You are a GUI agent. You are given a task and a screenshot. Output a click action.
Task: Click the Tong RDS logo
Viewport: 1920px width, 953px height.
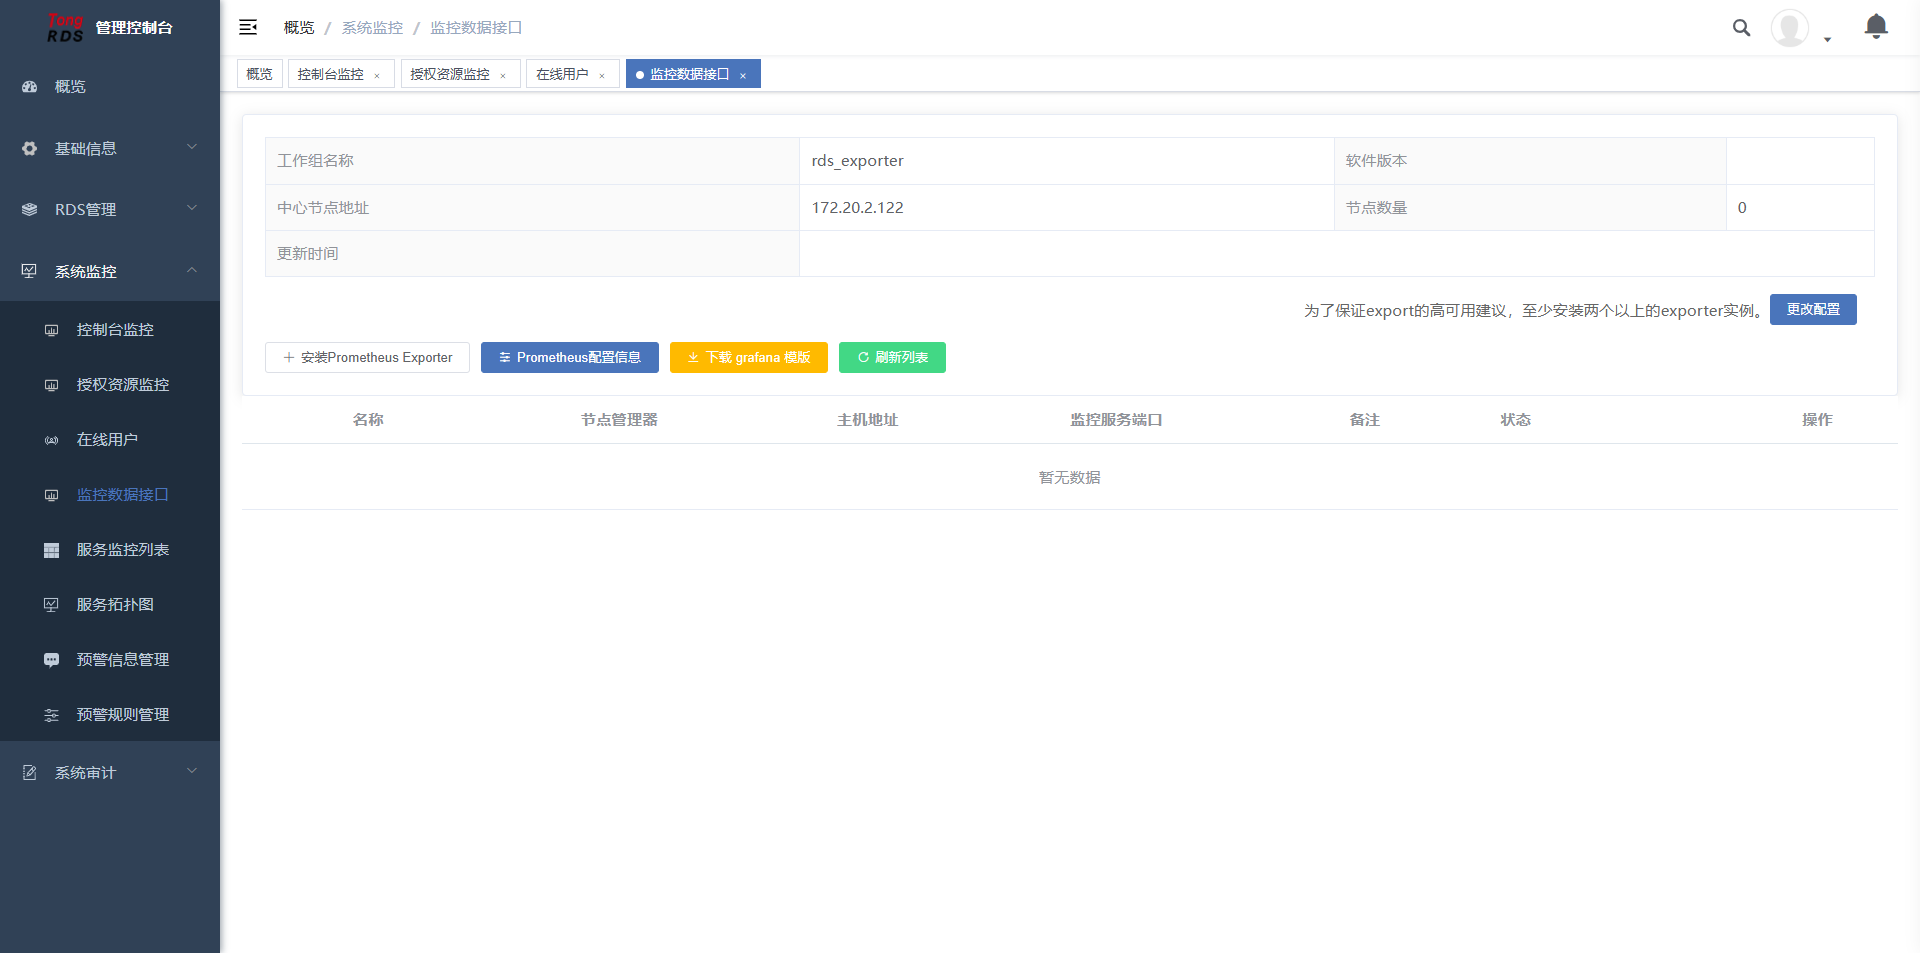(x=65, y=28)
